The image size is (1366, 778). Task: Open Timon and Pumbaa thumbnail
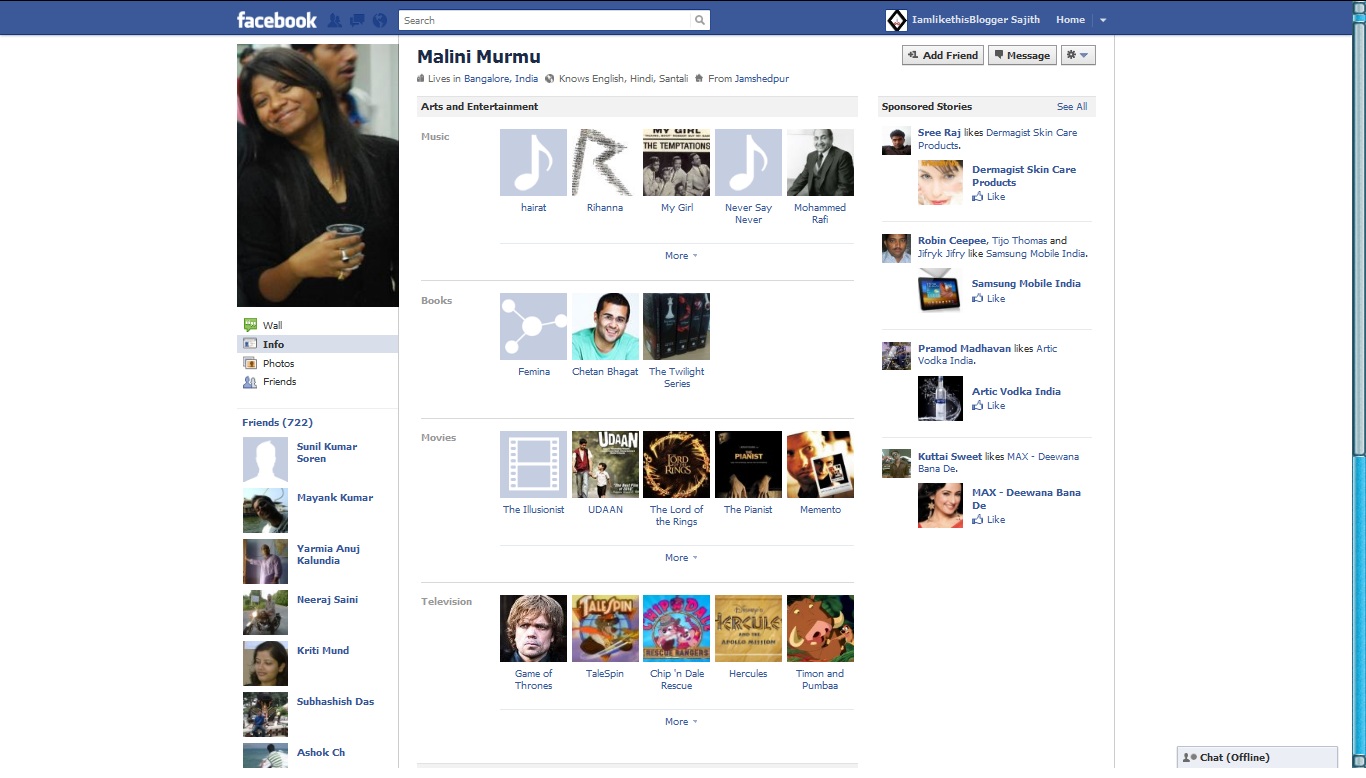click(x=820, y=628)
